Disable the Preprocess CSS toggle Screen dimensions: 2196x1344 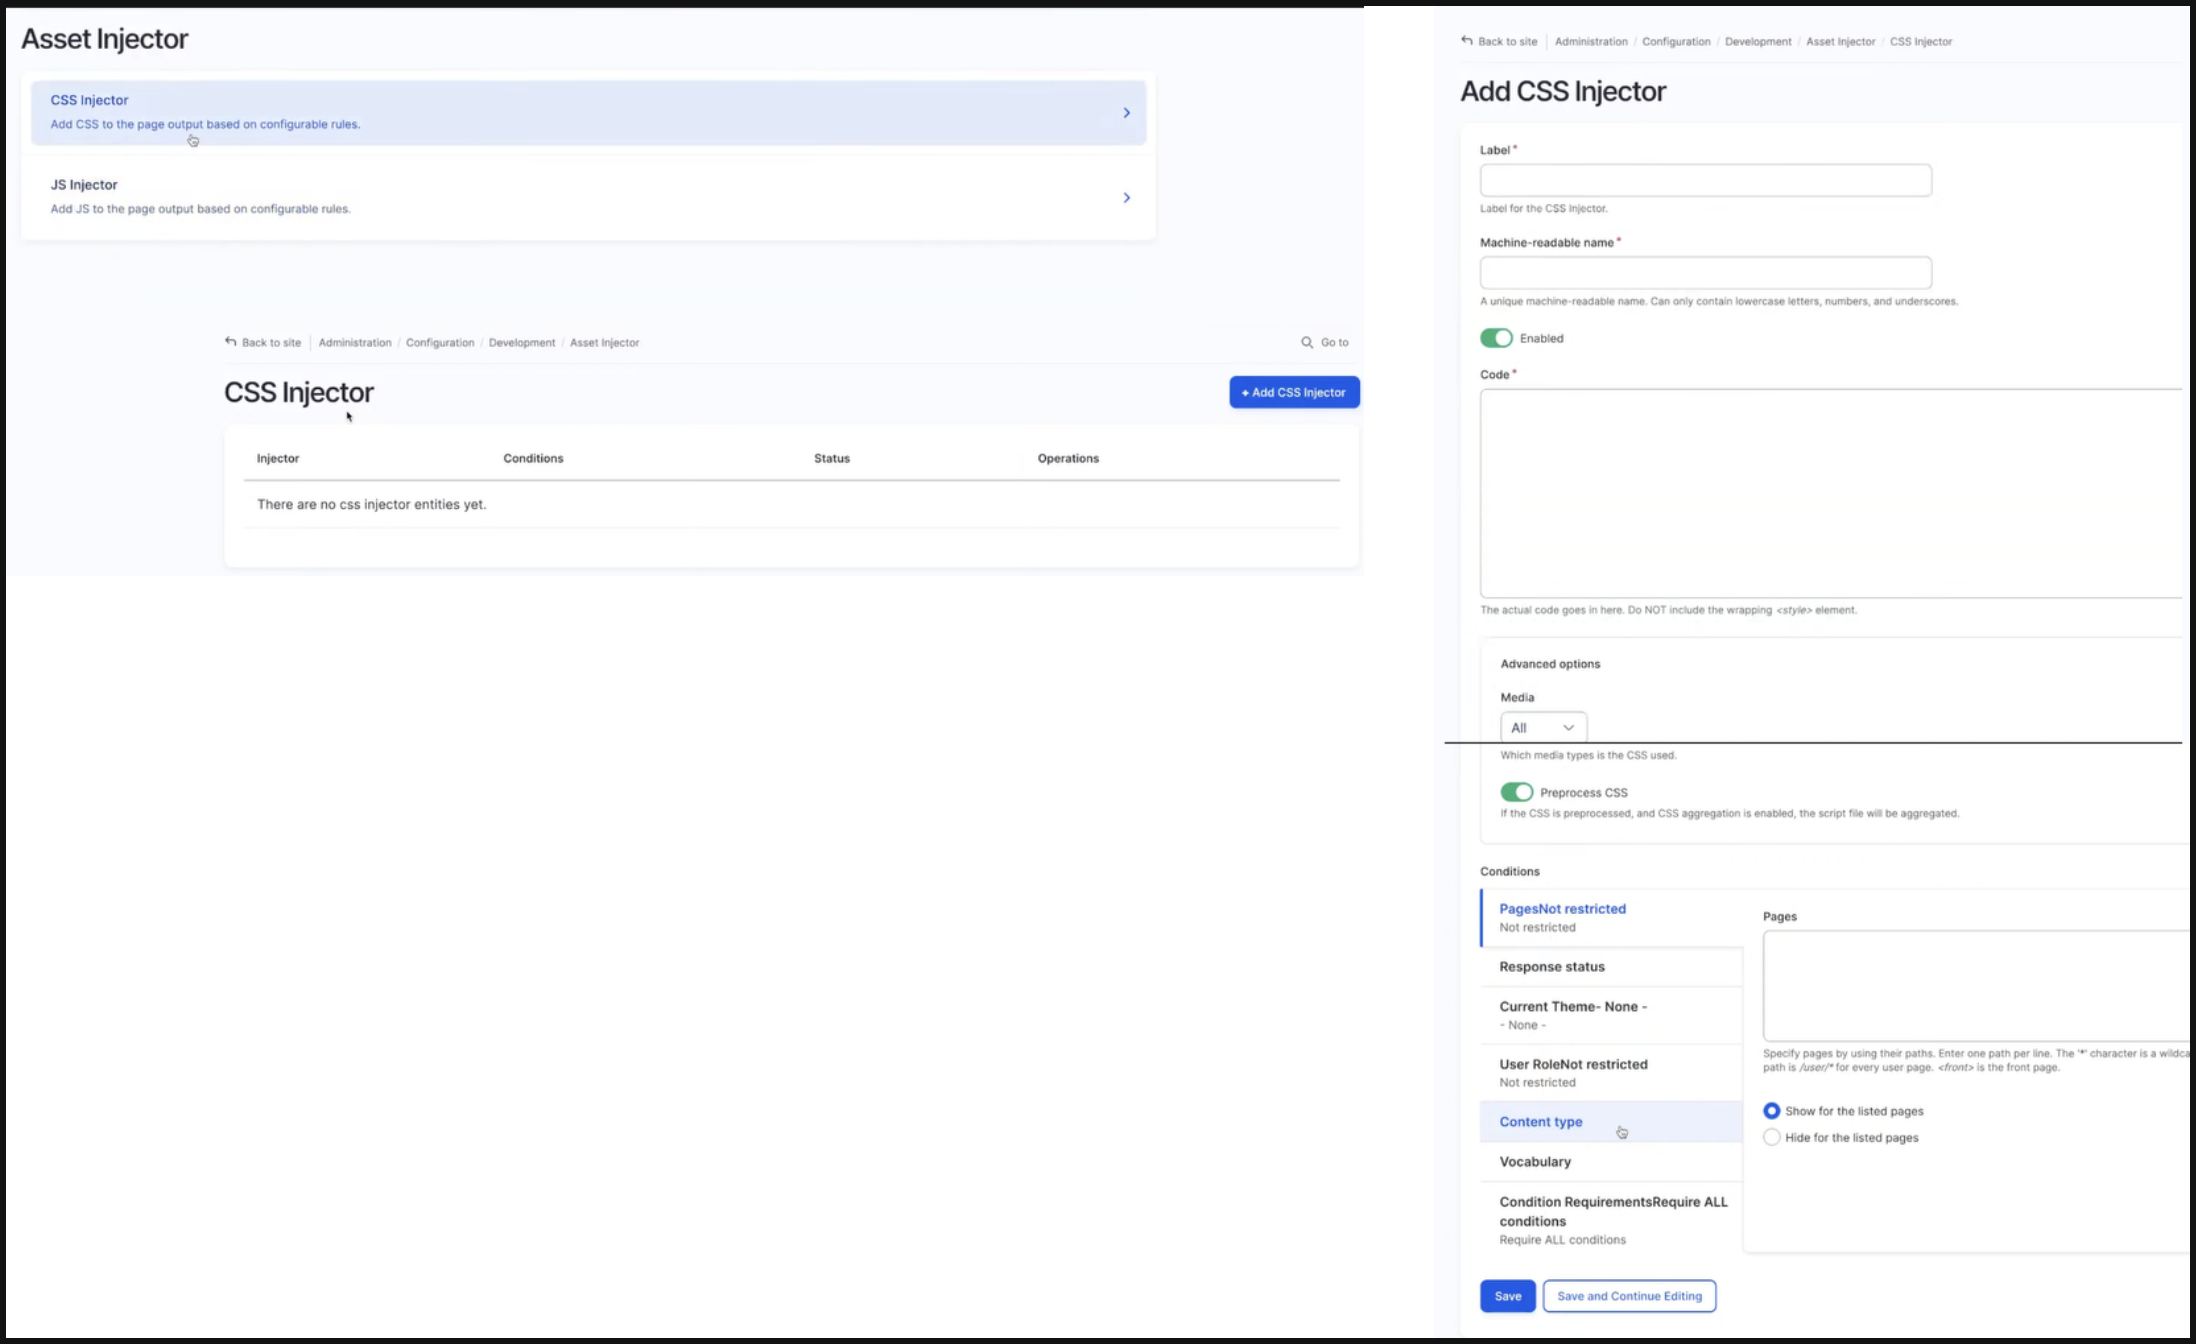(x=1516, y=792)
